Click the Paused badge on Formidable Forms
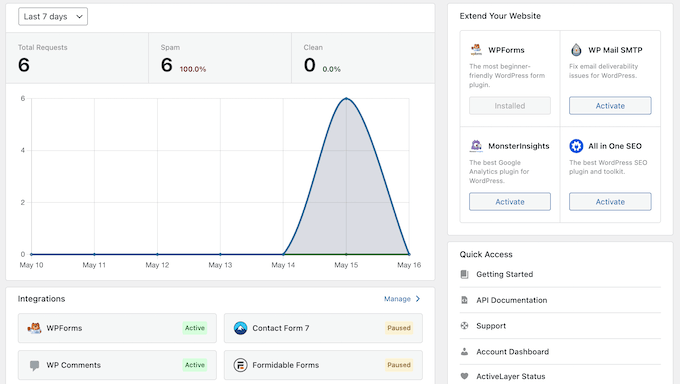The width and height of the screenshot is (680, 384). click(x=399, y=365)
